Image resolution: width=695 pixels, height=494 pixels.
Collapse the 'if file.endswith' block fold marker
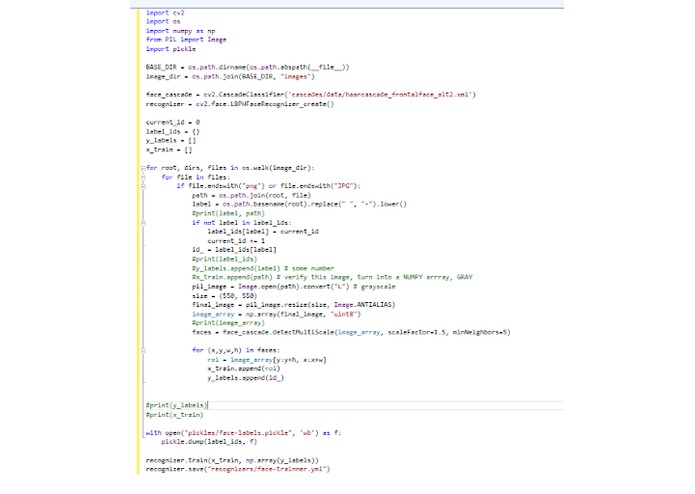point(143,186)
